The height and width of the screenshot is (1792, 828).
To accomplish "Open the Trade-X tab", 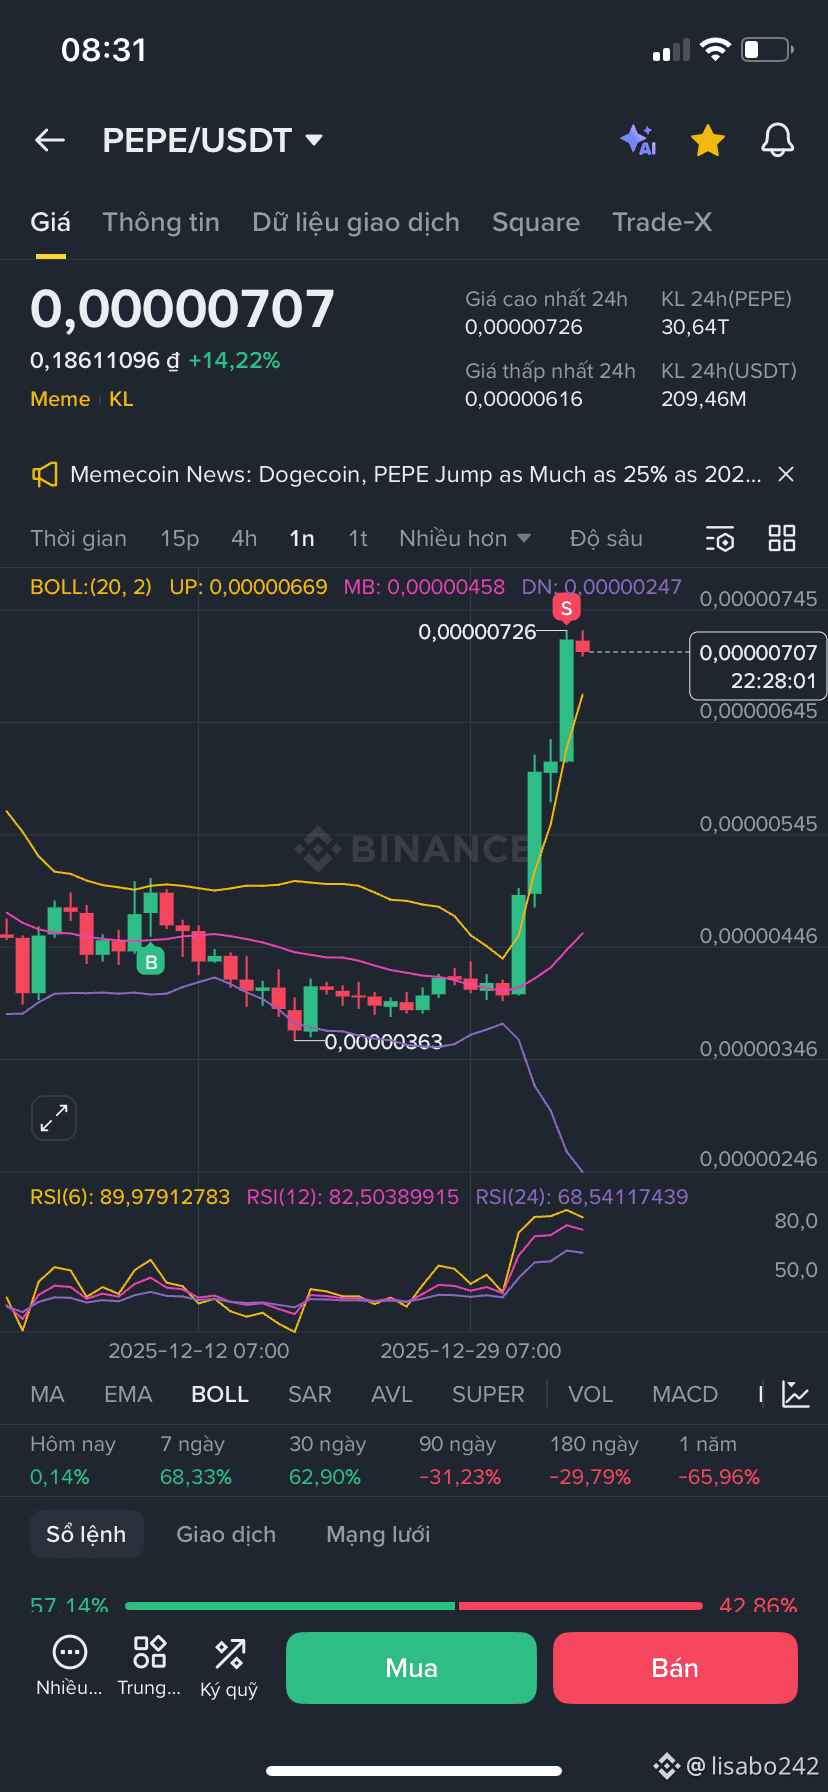I will click(662, 222).
